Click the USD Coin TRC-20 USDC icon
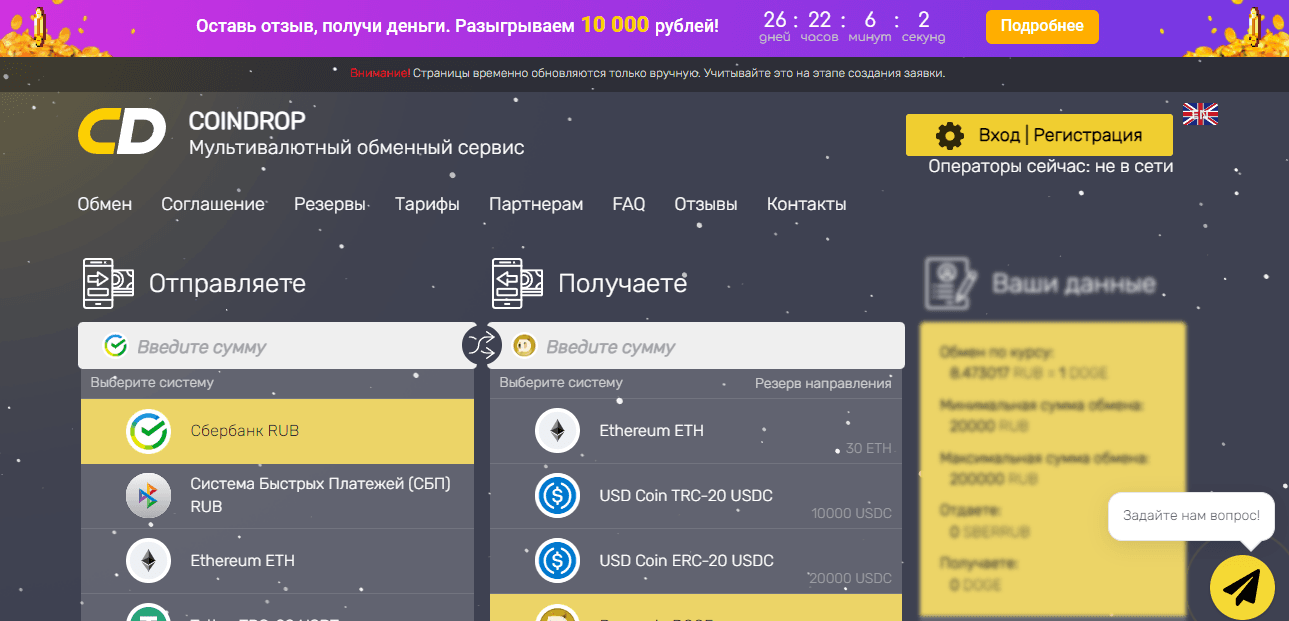Viewport: 1289px width, 621px height. click(557, 495)
